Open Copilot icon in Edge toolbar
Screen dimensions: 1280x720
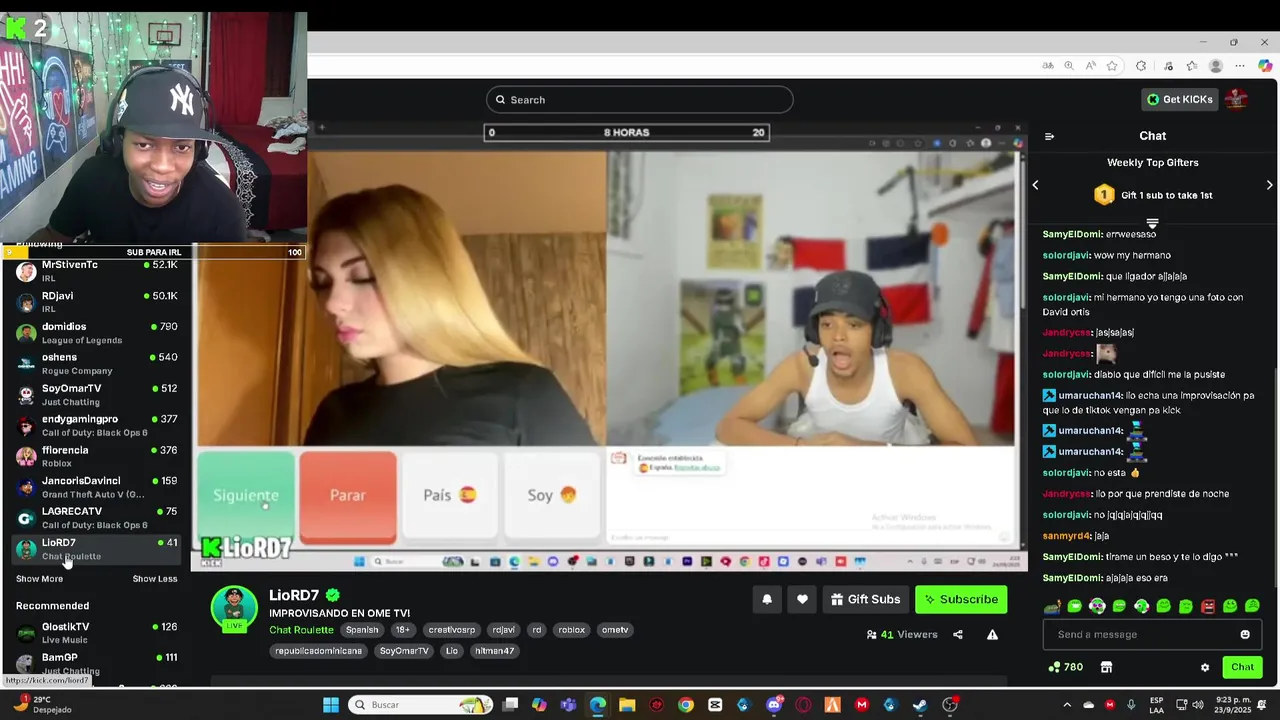point(1265,66)
